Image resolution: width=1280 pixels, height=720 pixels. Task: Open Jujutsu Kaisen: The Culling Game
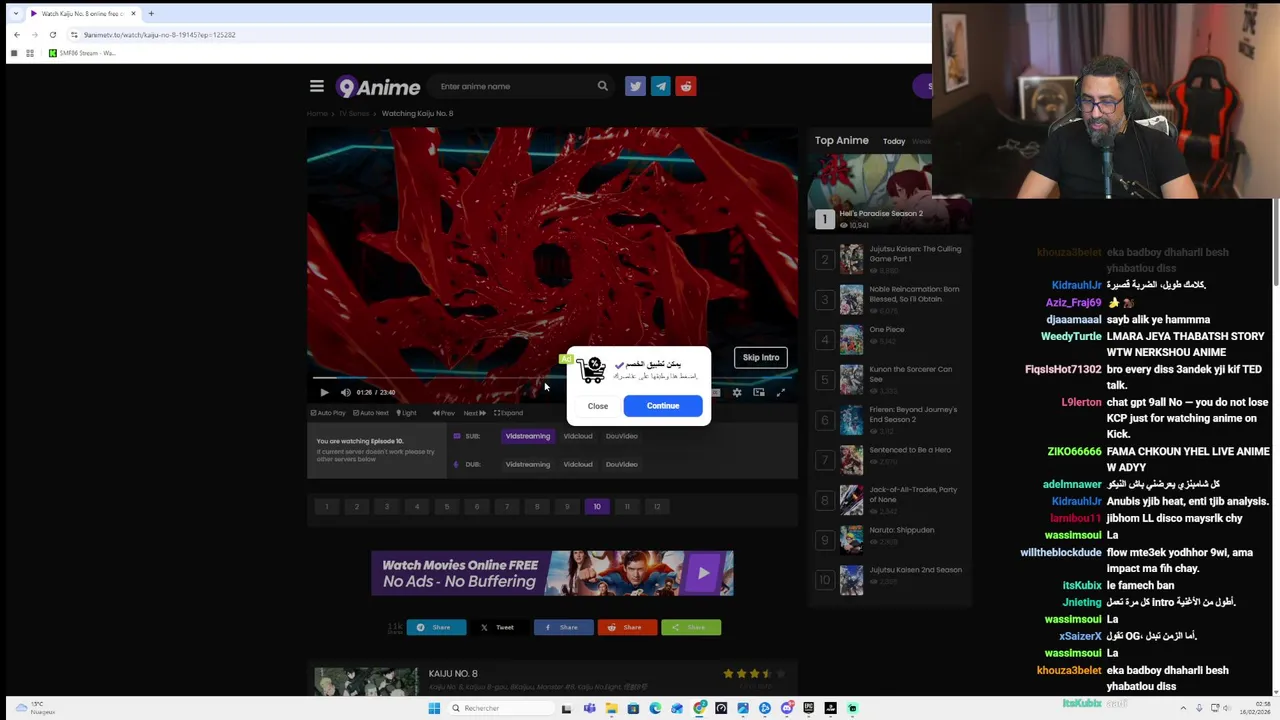click(x=915, y=254)
